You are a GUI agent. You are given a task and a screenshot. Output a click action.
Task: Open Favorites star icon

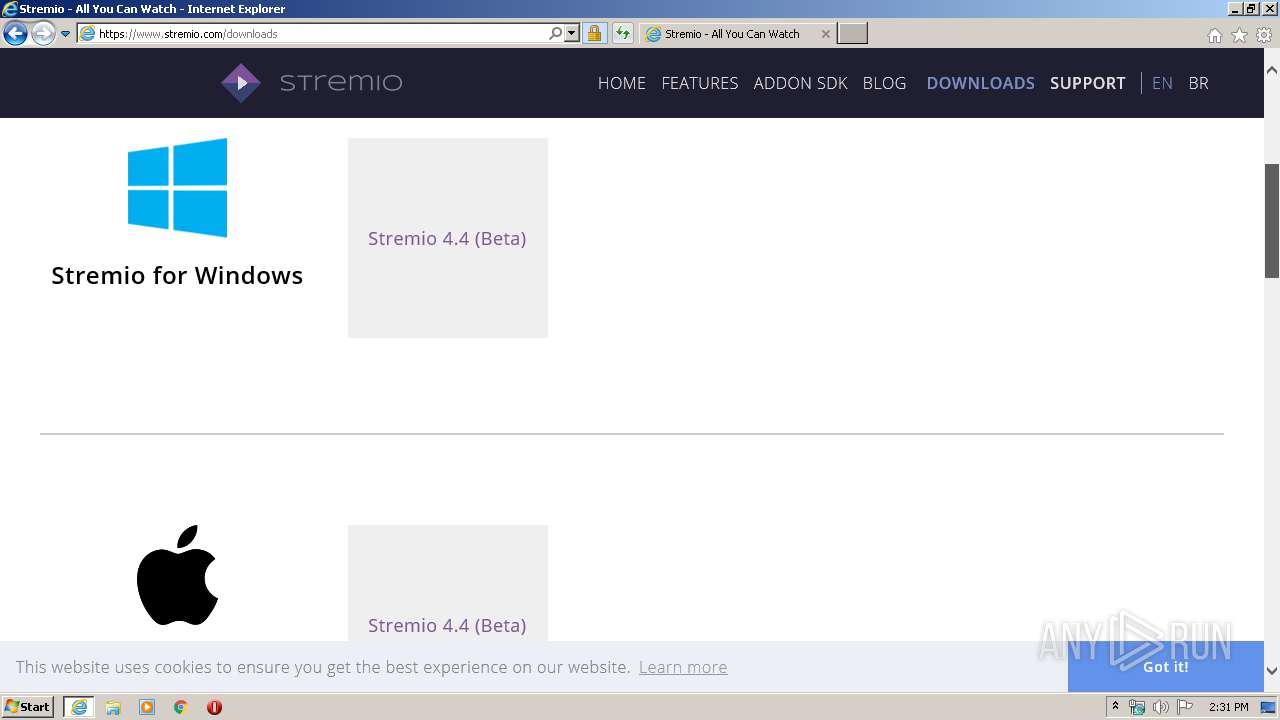click(1239, 35)
